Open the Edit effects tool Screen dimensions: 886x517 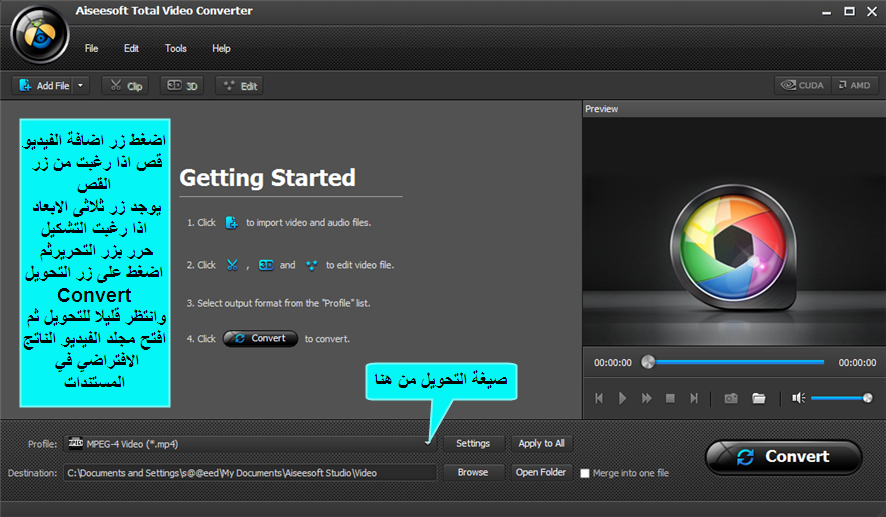pyautogui.click(x=240, y=86)
